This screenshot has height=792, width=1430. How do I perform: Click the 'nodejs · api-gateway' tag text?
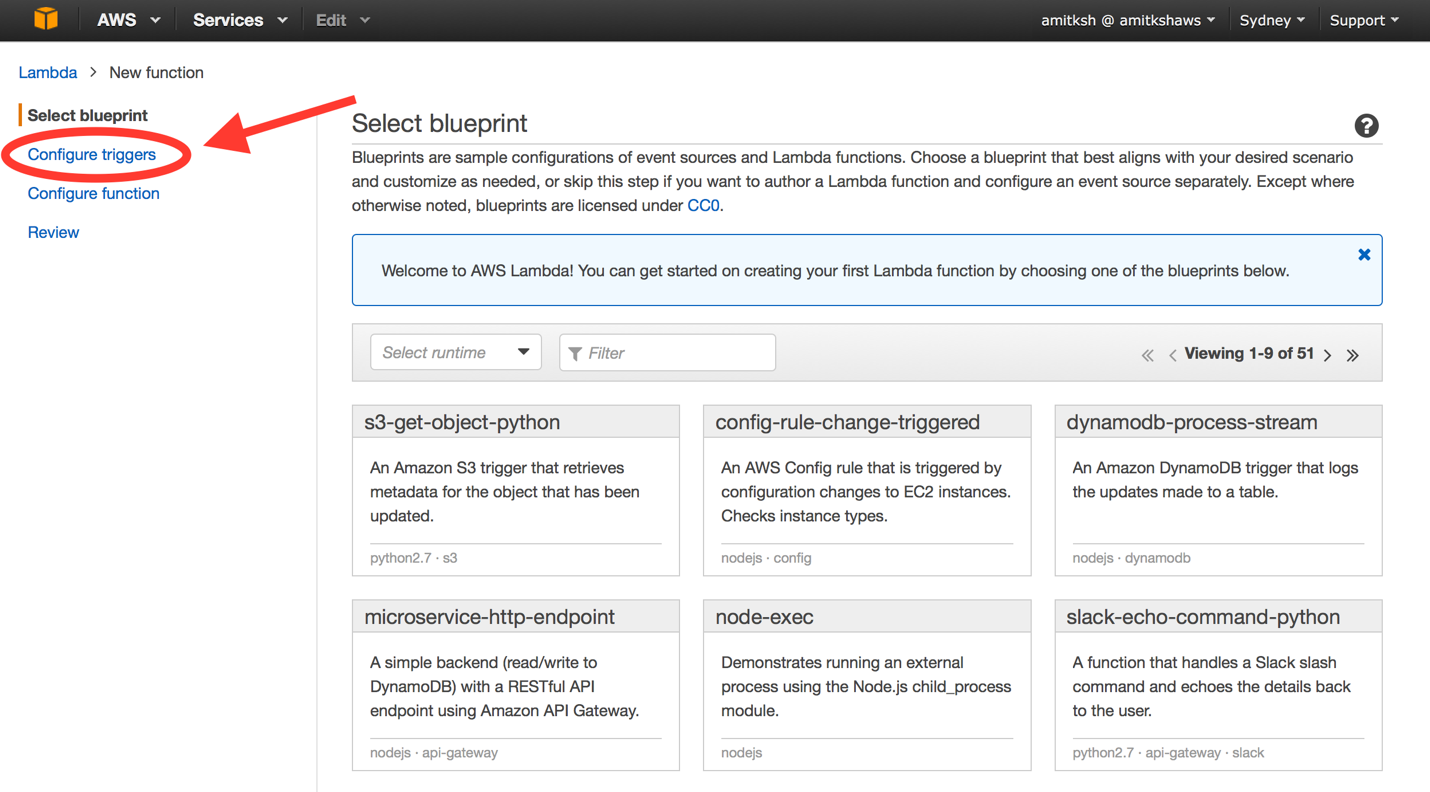[x=434, y=753]
